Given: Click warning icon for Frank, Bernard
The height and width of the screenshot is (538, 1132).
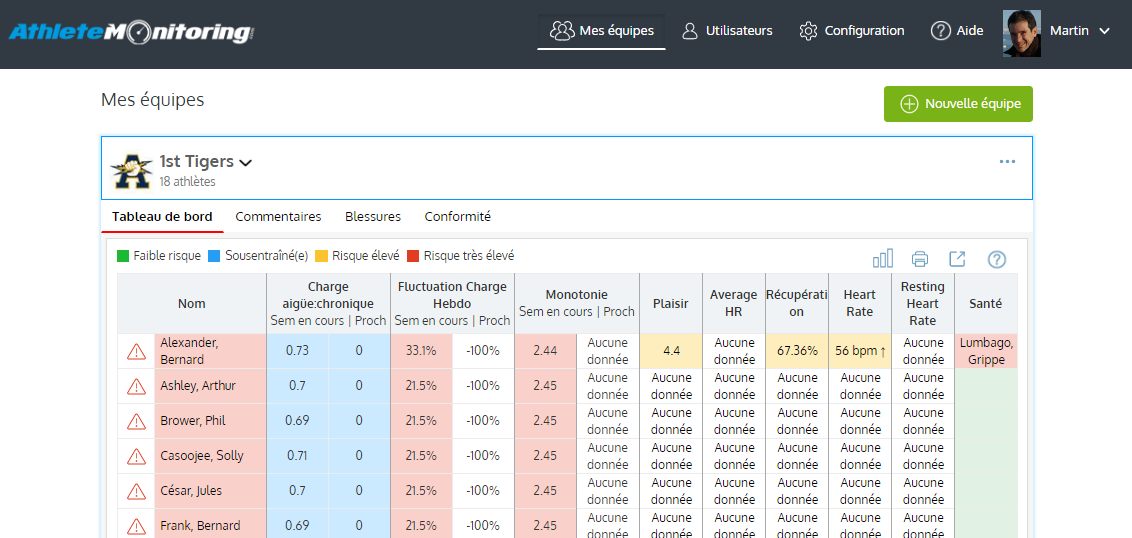Looking at the screenshot, I should (x=136, y=526).
